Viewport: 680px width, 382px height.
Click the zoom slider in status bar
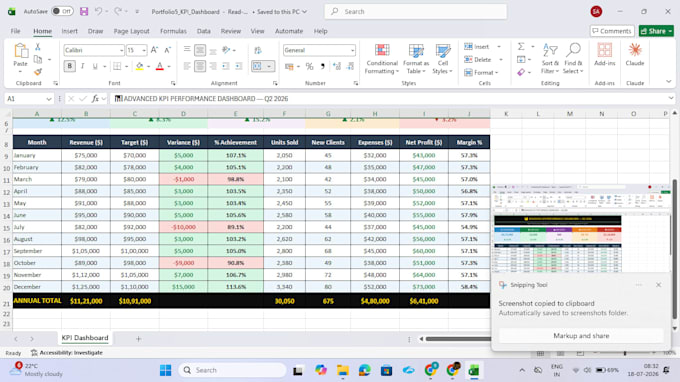pyautogui.click(x=624, y=353)
